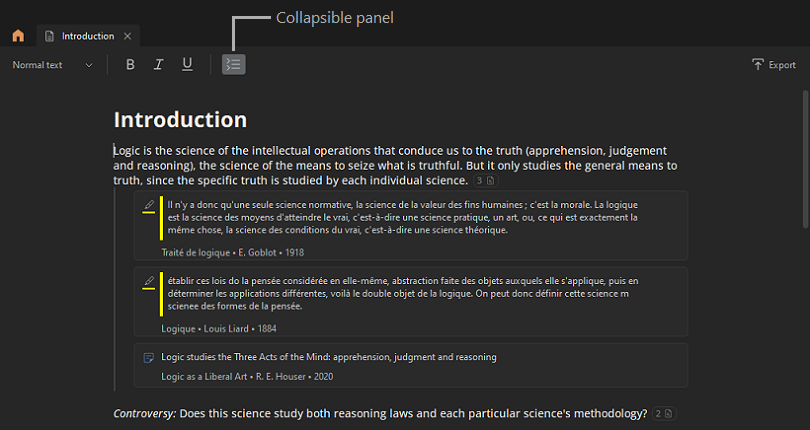810x430 pixels.
Task: Click the document icon in the Introduction tab
Action: tap(50, 36)
